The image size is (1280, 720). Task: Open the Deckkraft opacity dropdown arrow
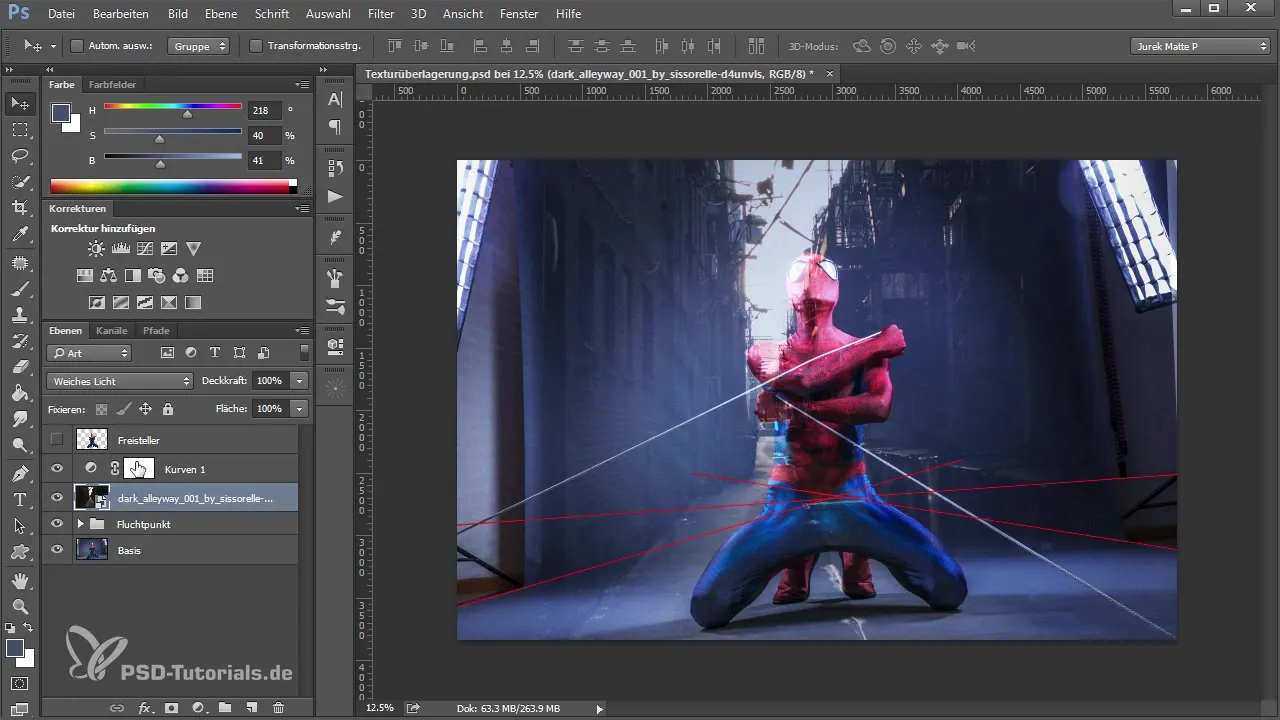(x=299, y=381)
